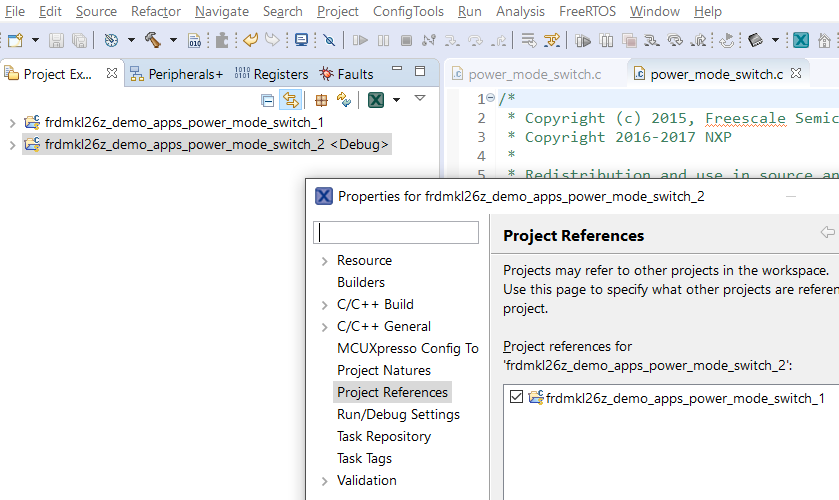This screenshot has width=839, height=500.
Task: Expand the C/C++ Build properties node
Action: coord(324,305)
